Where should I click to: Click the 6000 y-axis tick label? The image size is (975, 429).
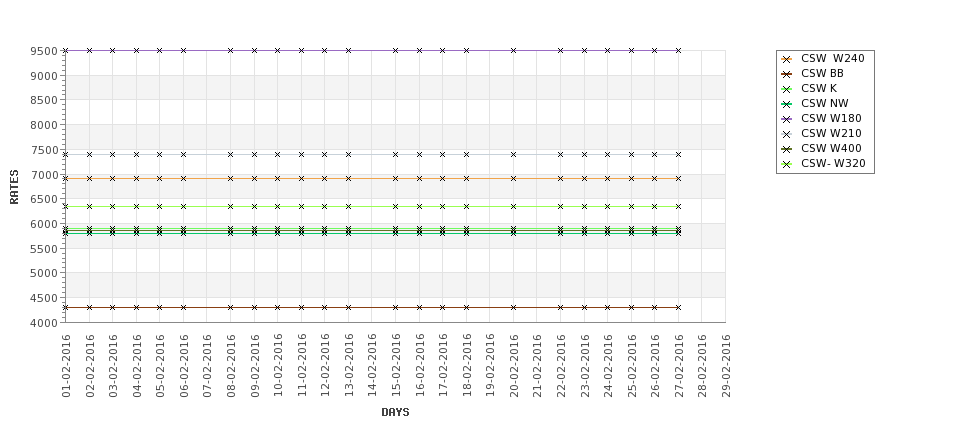tap(44, 224)
